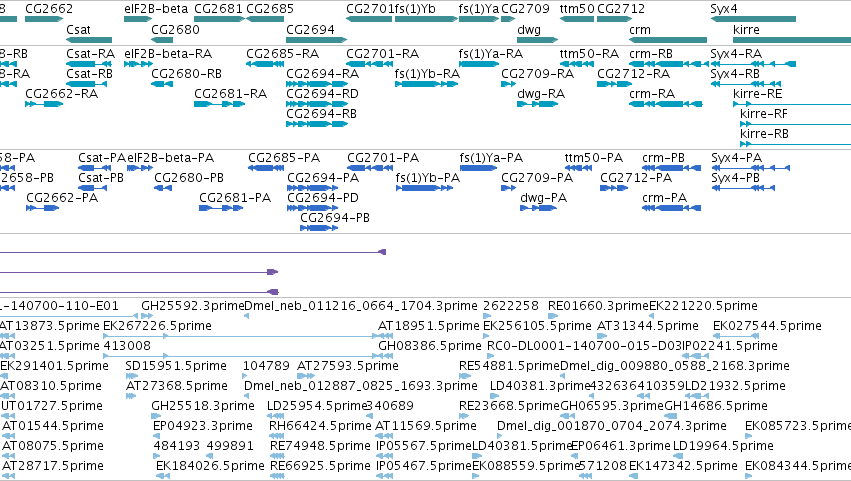This screenshot has width=851, height=481.
Task: Open the Syx4-RA transcript
Action: (753, 64)
